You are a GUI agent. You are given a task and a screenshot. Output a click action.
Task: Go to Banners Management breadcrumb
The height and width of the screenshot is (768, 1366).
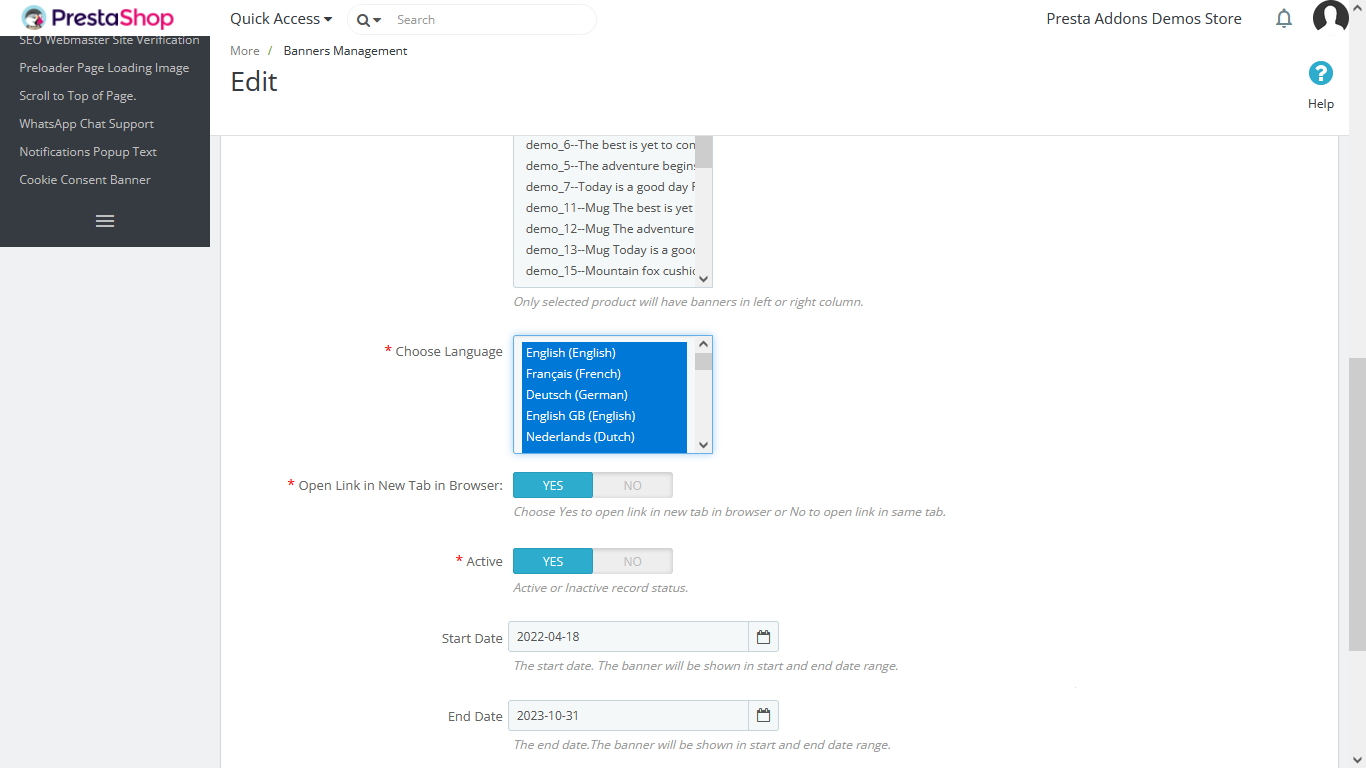point(345,51)
